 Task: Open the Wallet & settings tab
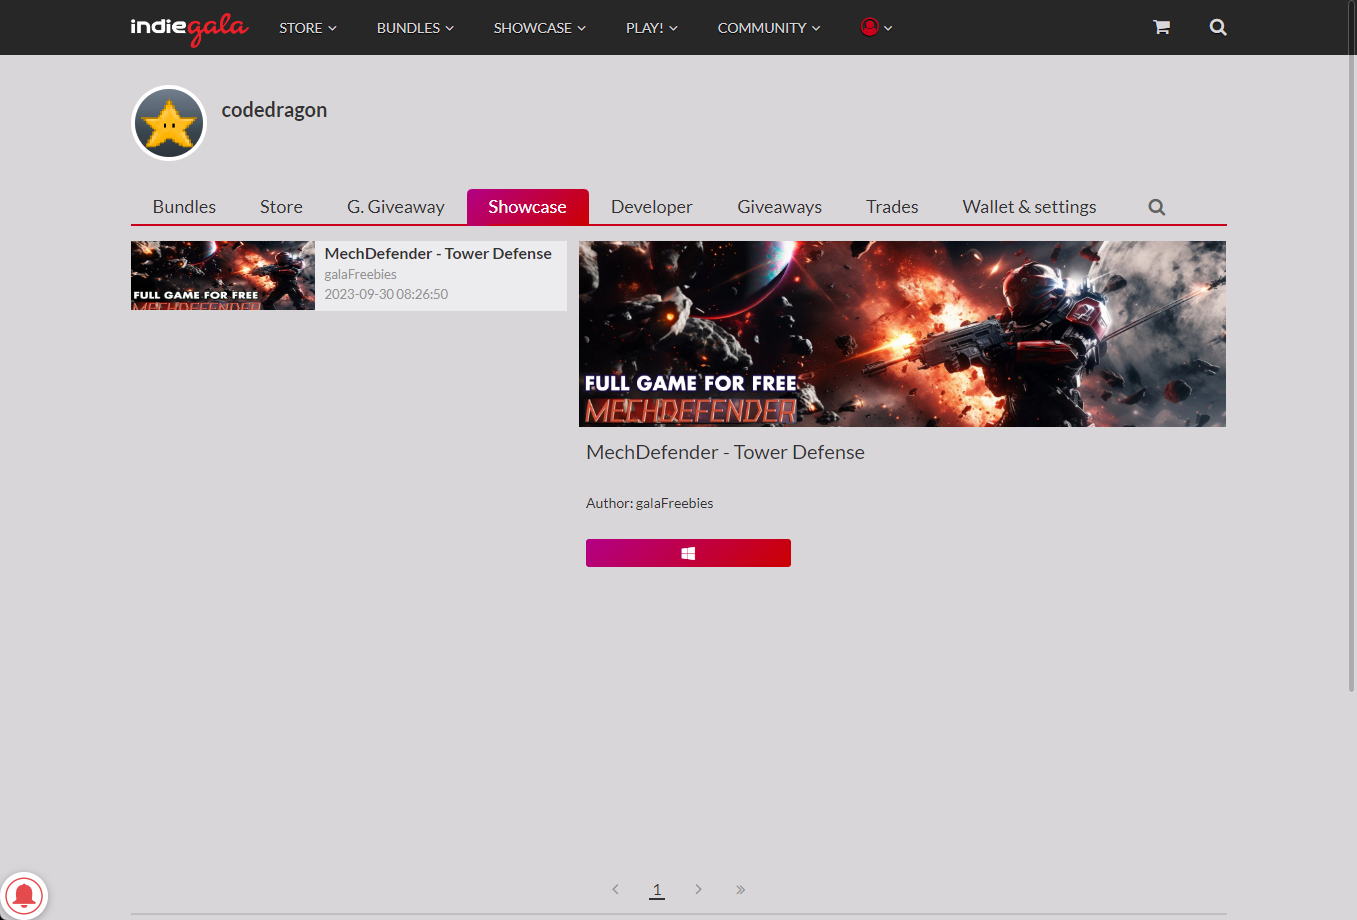(x=1029, y=207)
